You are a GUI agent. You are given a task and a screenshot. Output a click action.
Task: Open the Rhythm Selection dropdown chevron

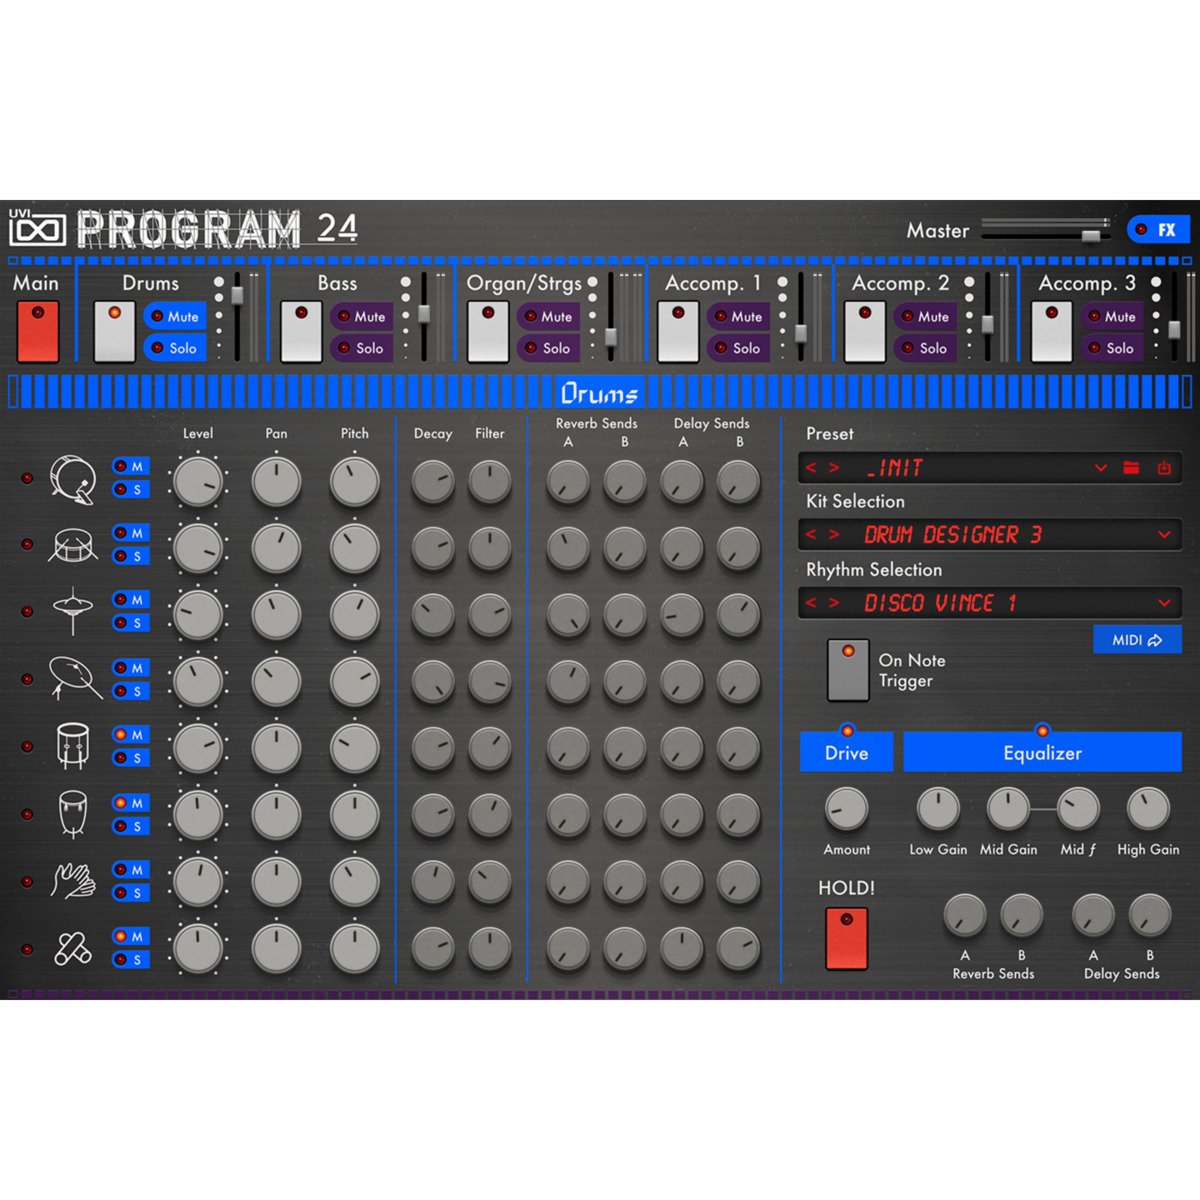click(1164, 603)
